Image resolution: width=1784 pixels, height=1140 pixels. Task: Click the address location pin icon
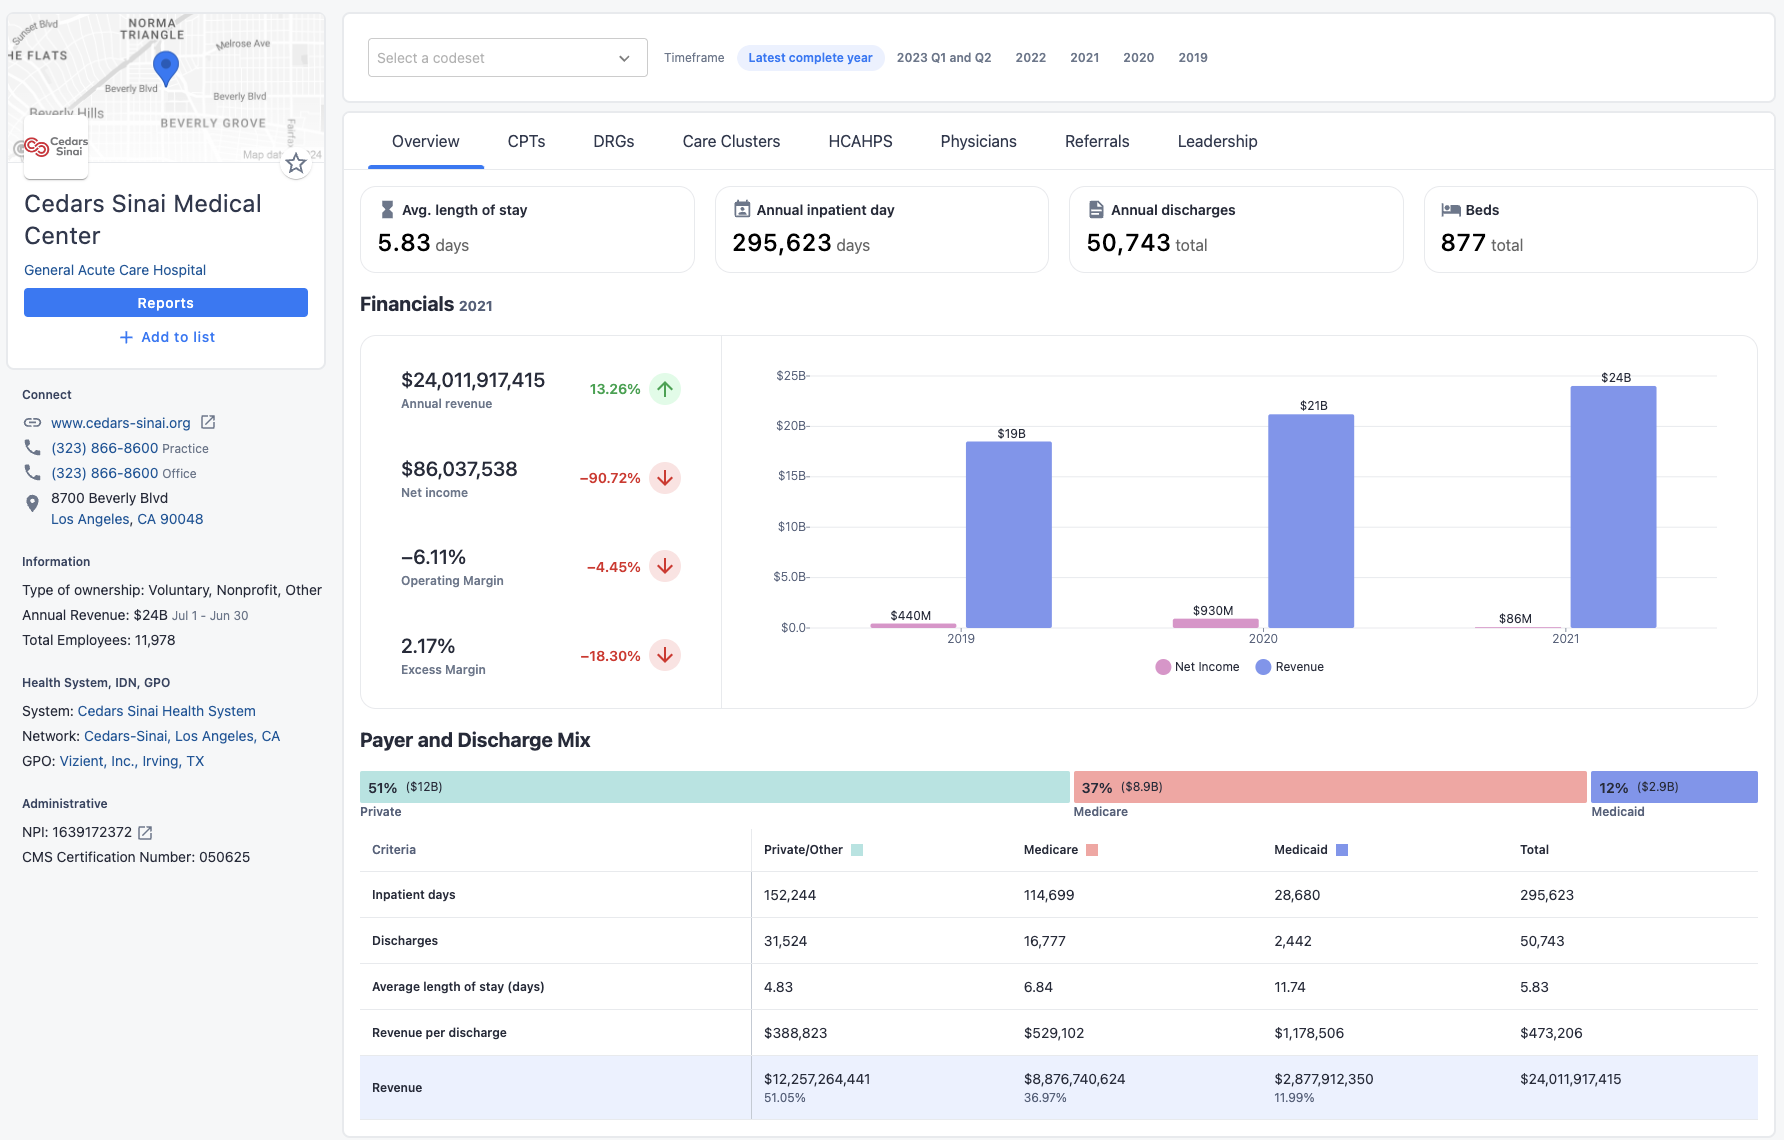(32, 503)
